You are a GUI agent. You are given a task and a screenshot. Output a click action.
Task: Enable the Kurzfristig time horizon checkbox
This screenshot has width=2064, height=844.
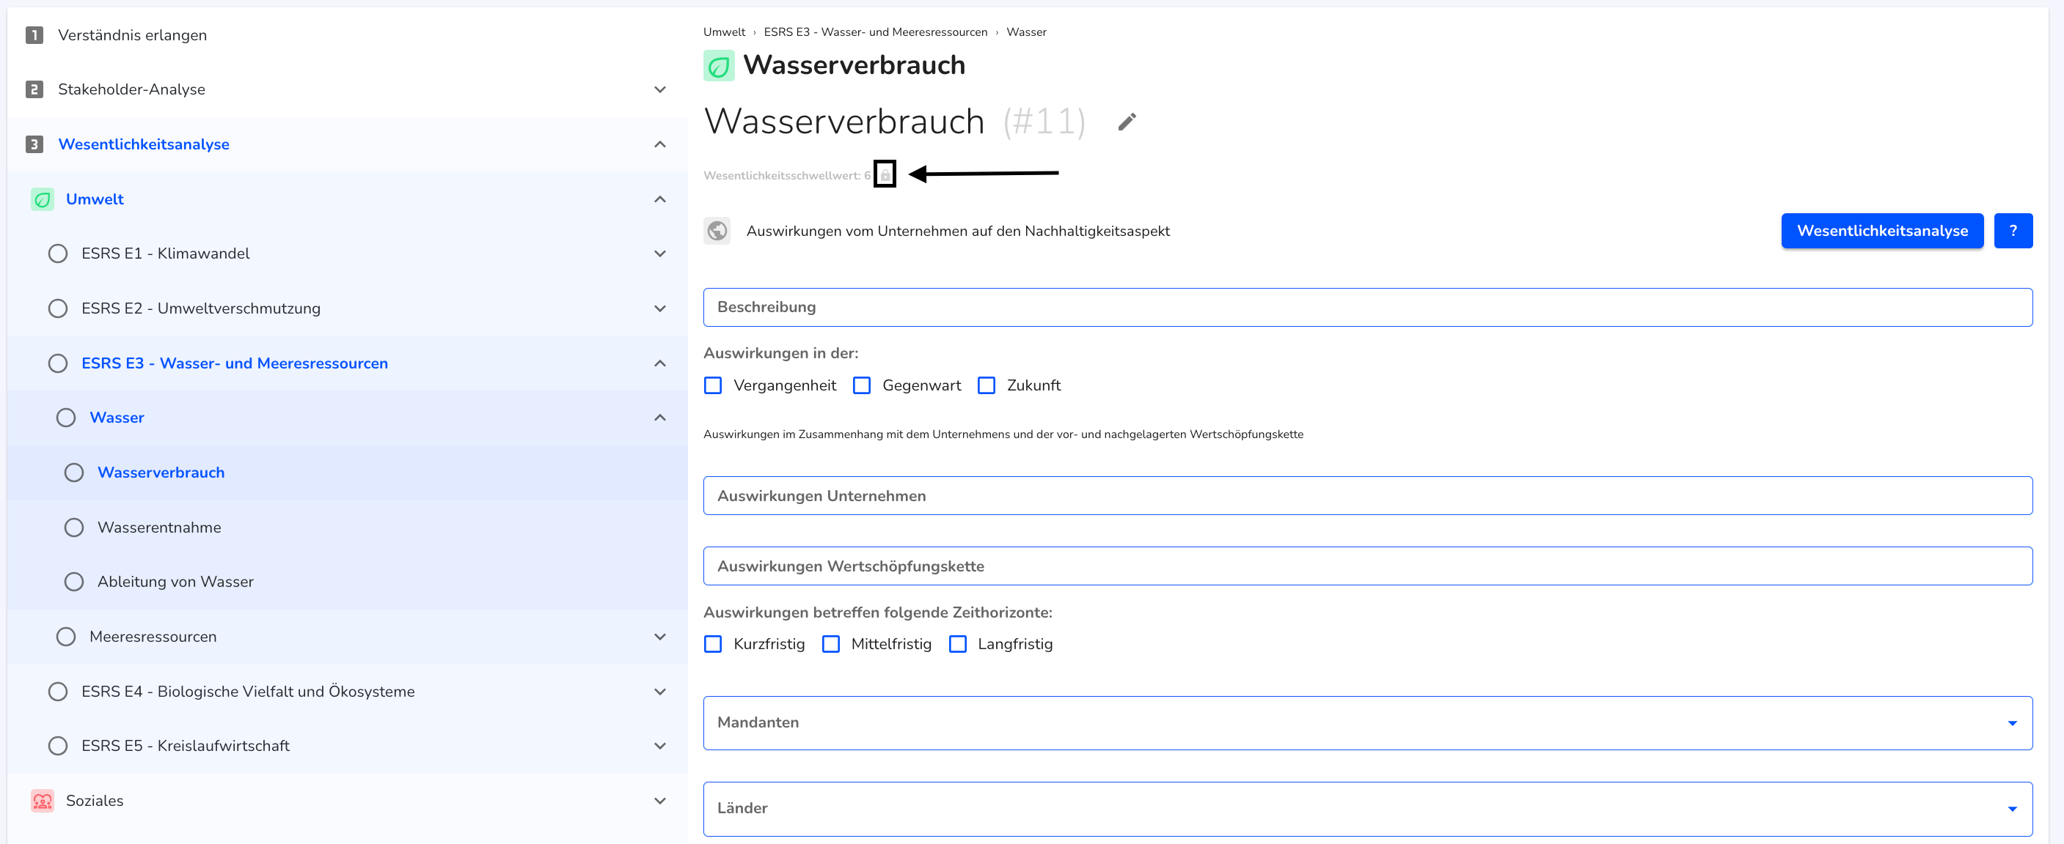tap(713, 644)
